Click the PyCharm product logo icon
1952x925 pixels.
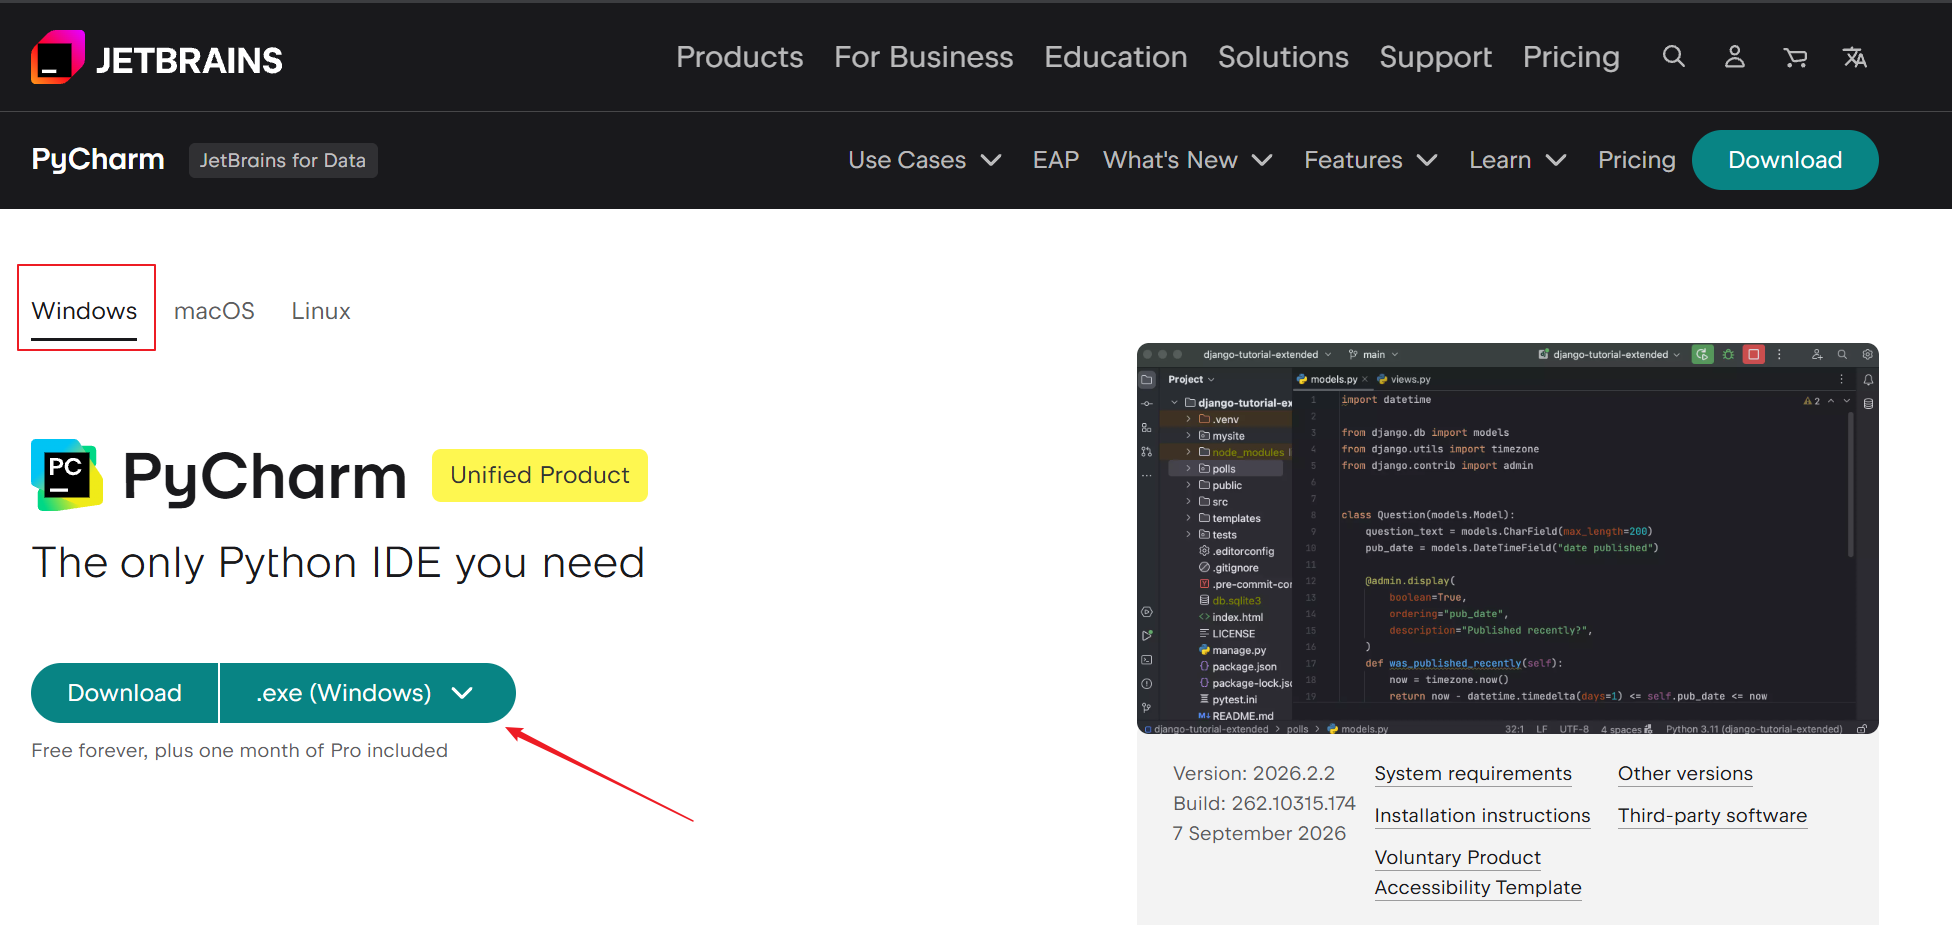tap(67, 475)
